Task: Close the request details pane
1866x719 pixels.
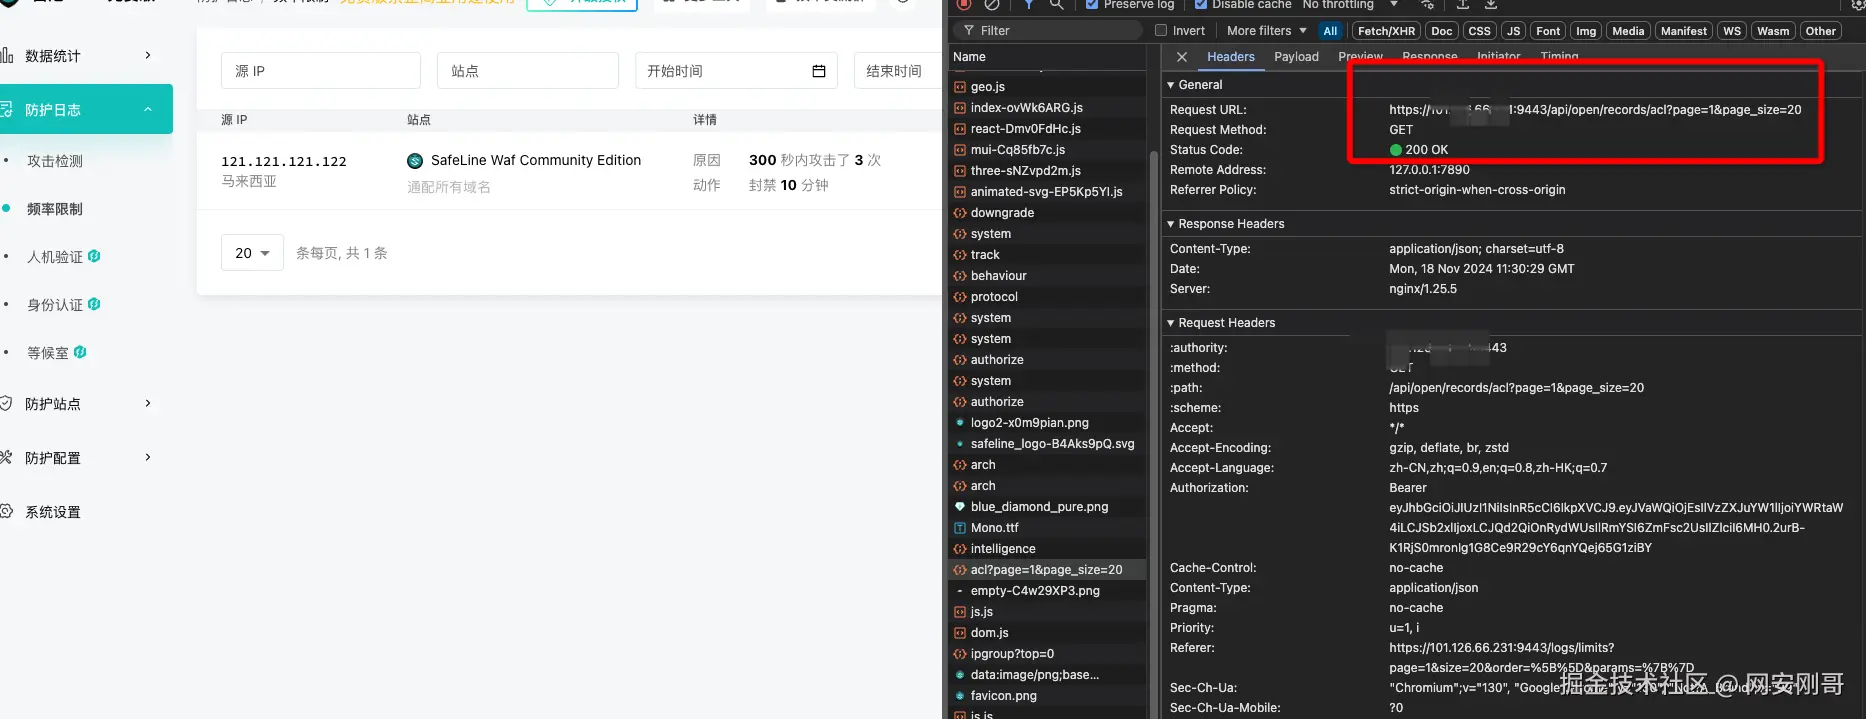Action: (x=1182, y=57)
